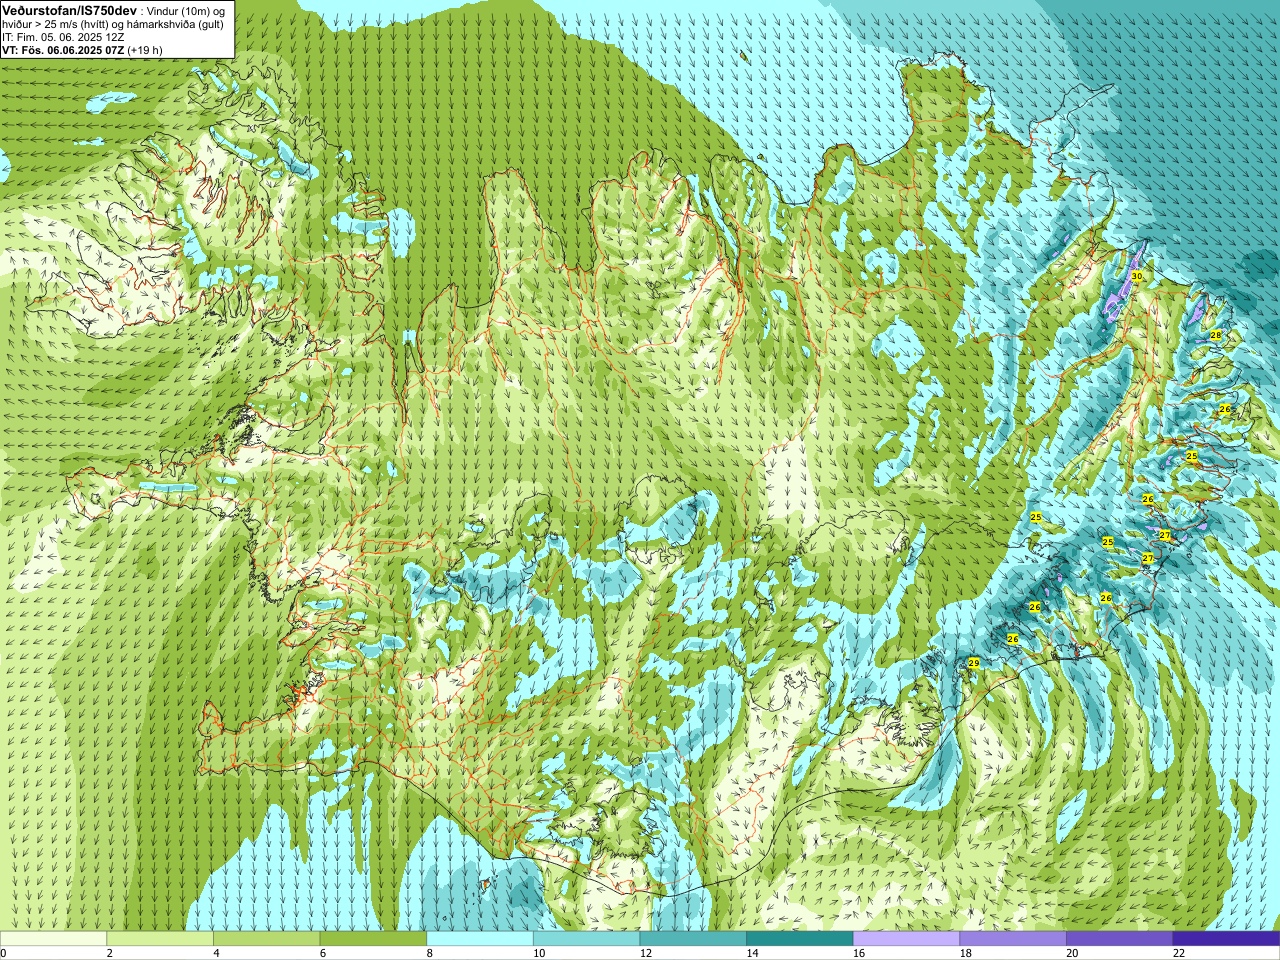Screen dimensions: 1280x960
Task: Click the yellow gust marker labeled 28
Action: click(1216, 335)
